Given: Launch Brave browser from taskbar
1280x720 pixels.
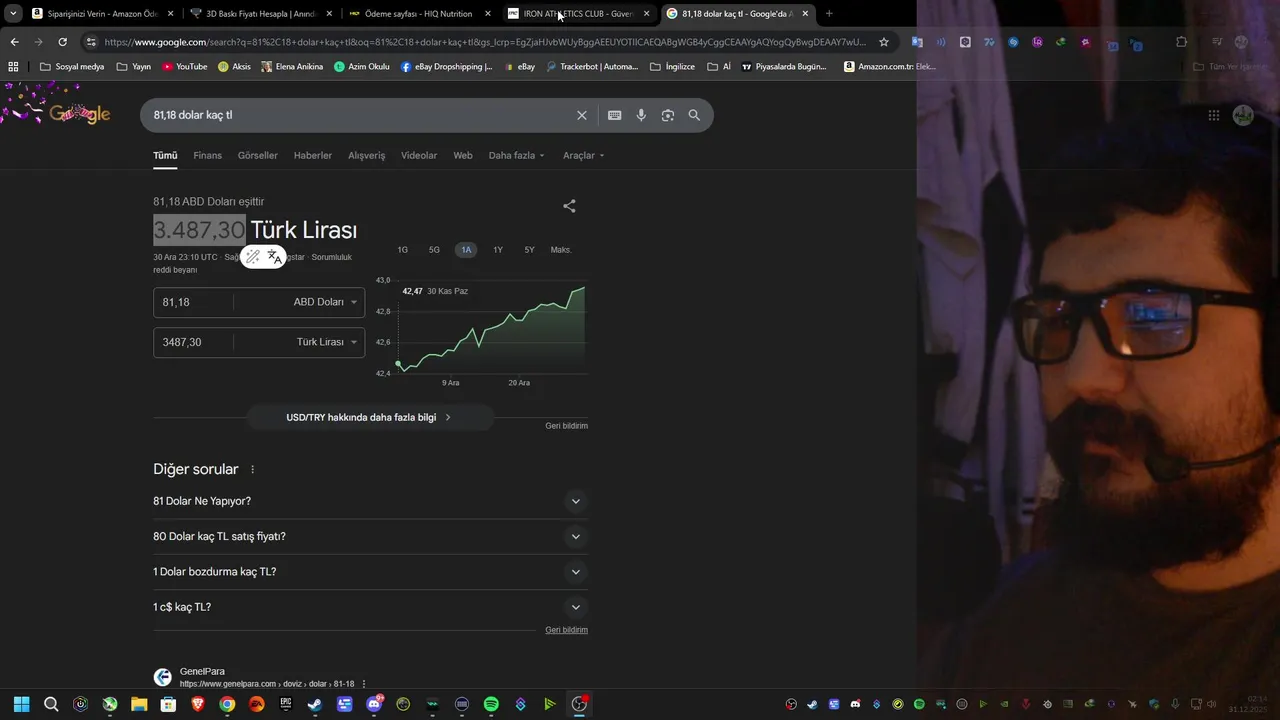Looking at the screenshot, I should [x=198, y=704].
